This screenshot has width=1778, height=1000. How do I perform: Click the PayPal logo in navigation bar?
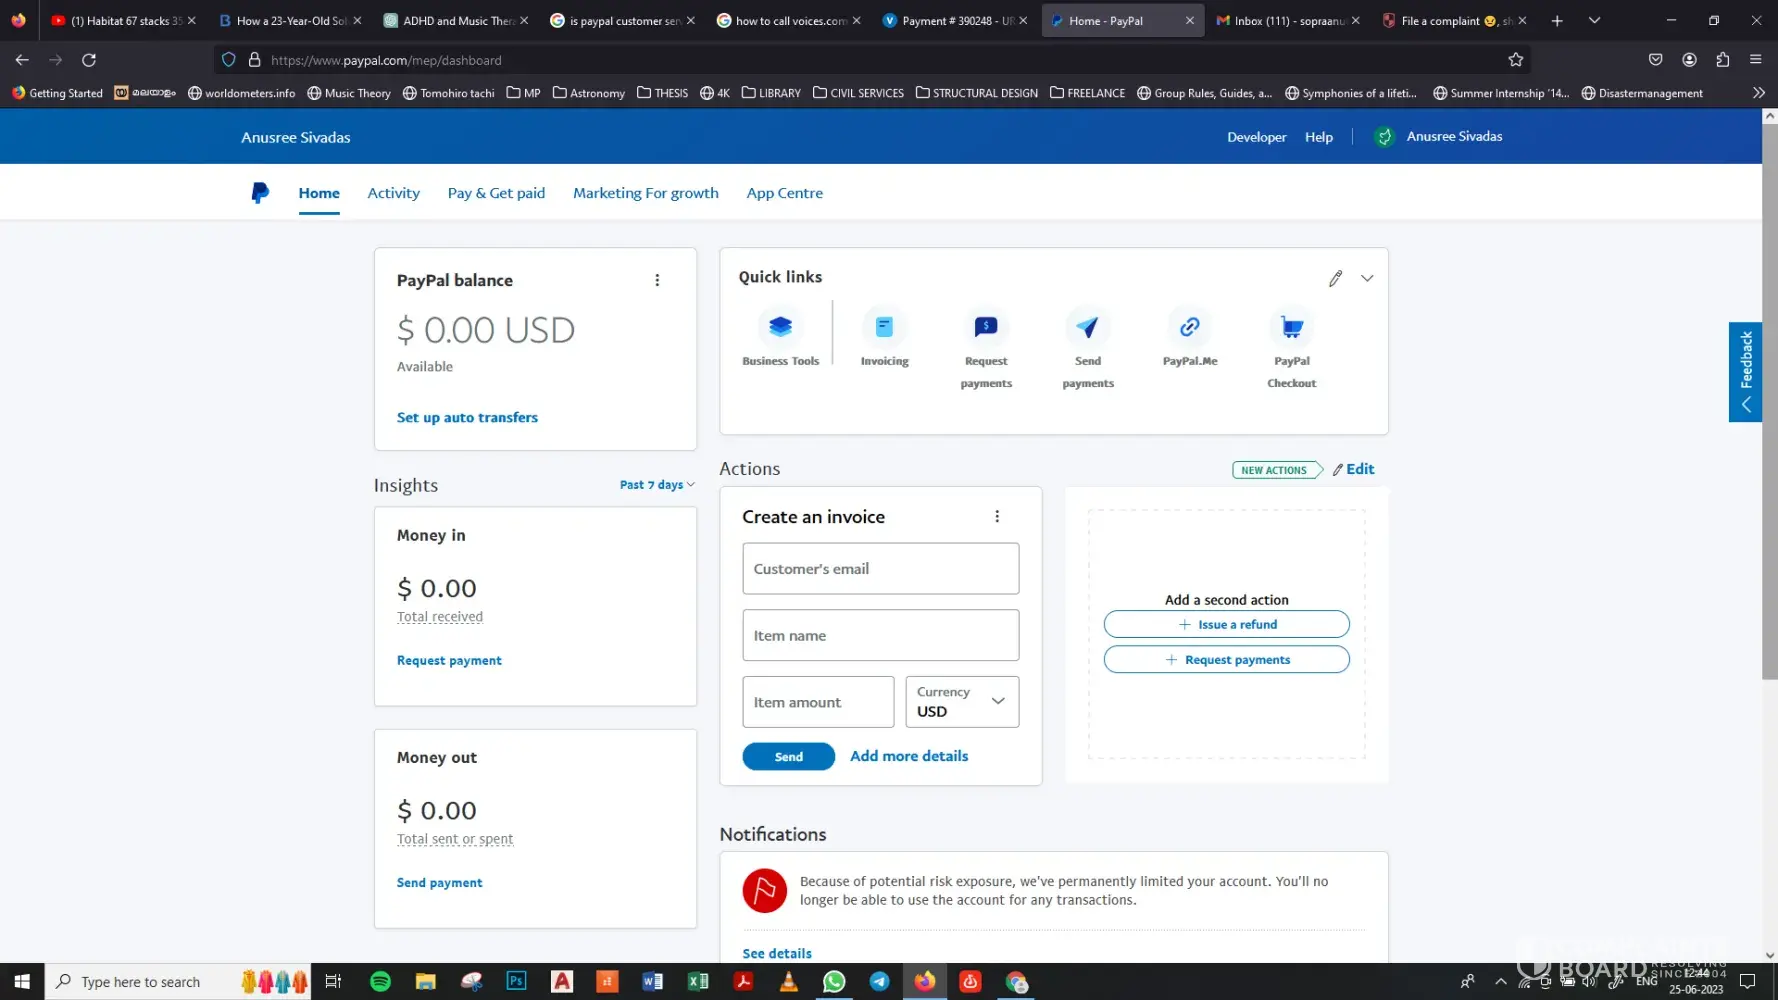pos(260,193)
